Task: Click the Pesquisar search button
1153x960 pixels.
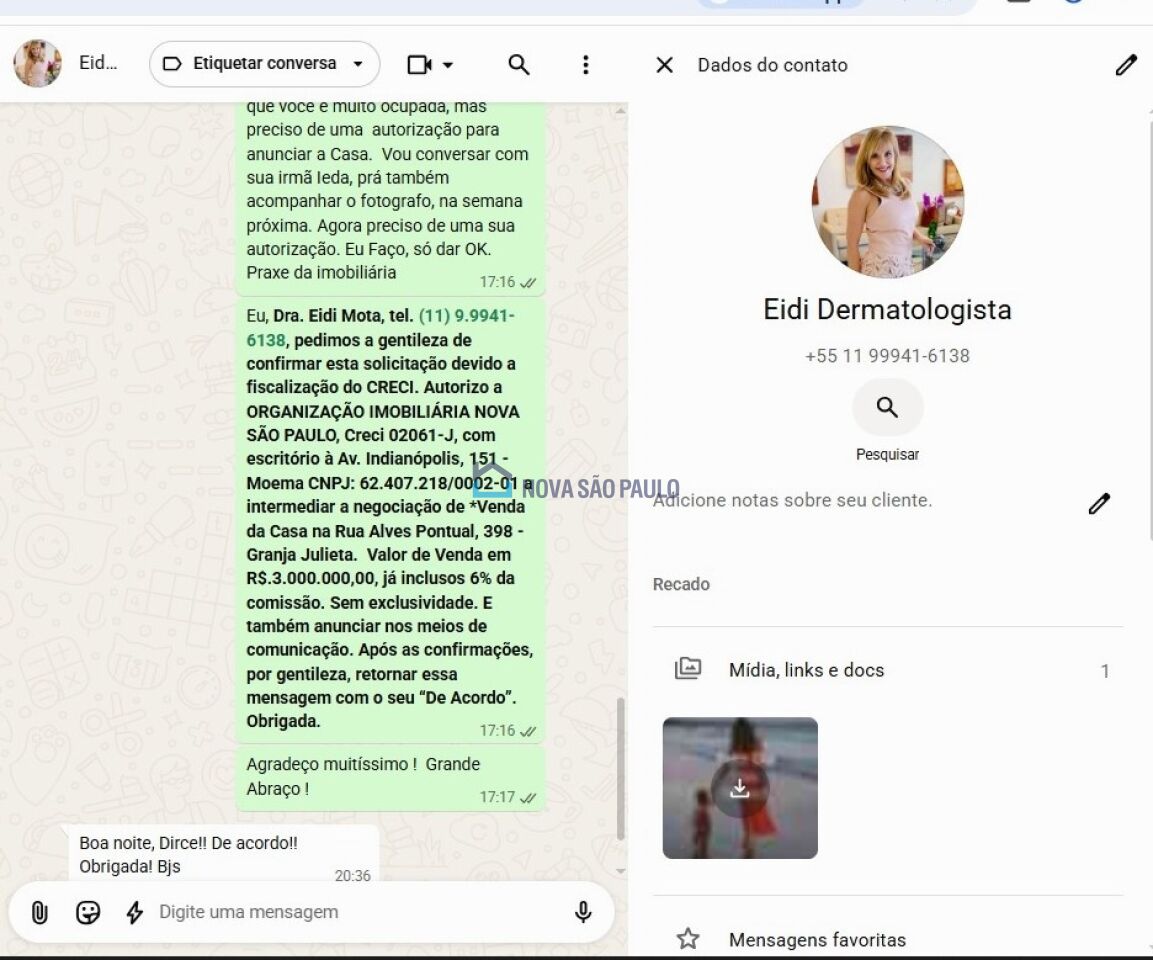Action: 888,407
